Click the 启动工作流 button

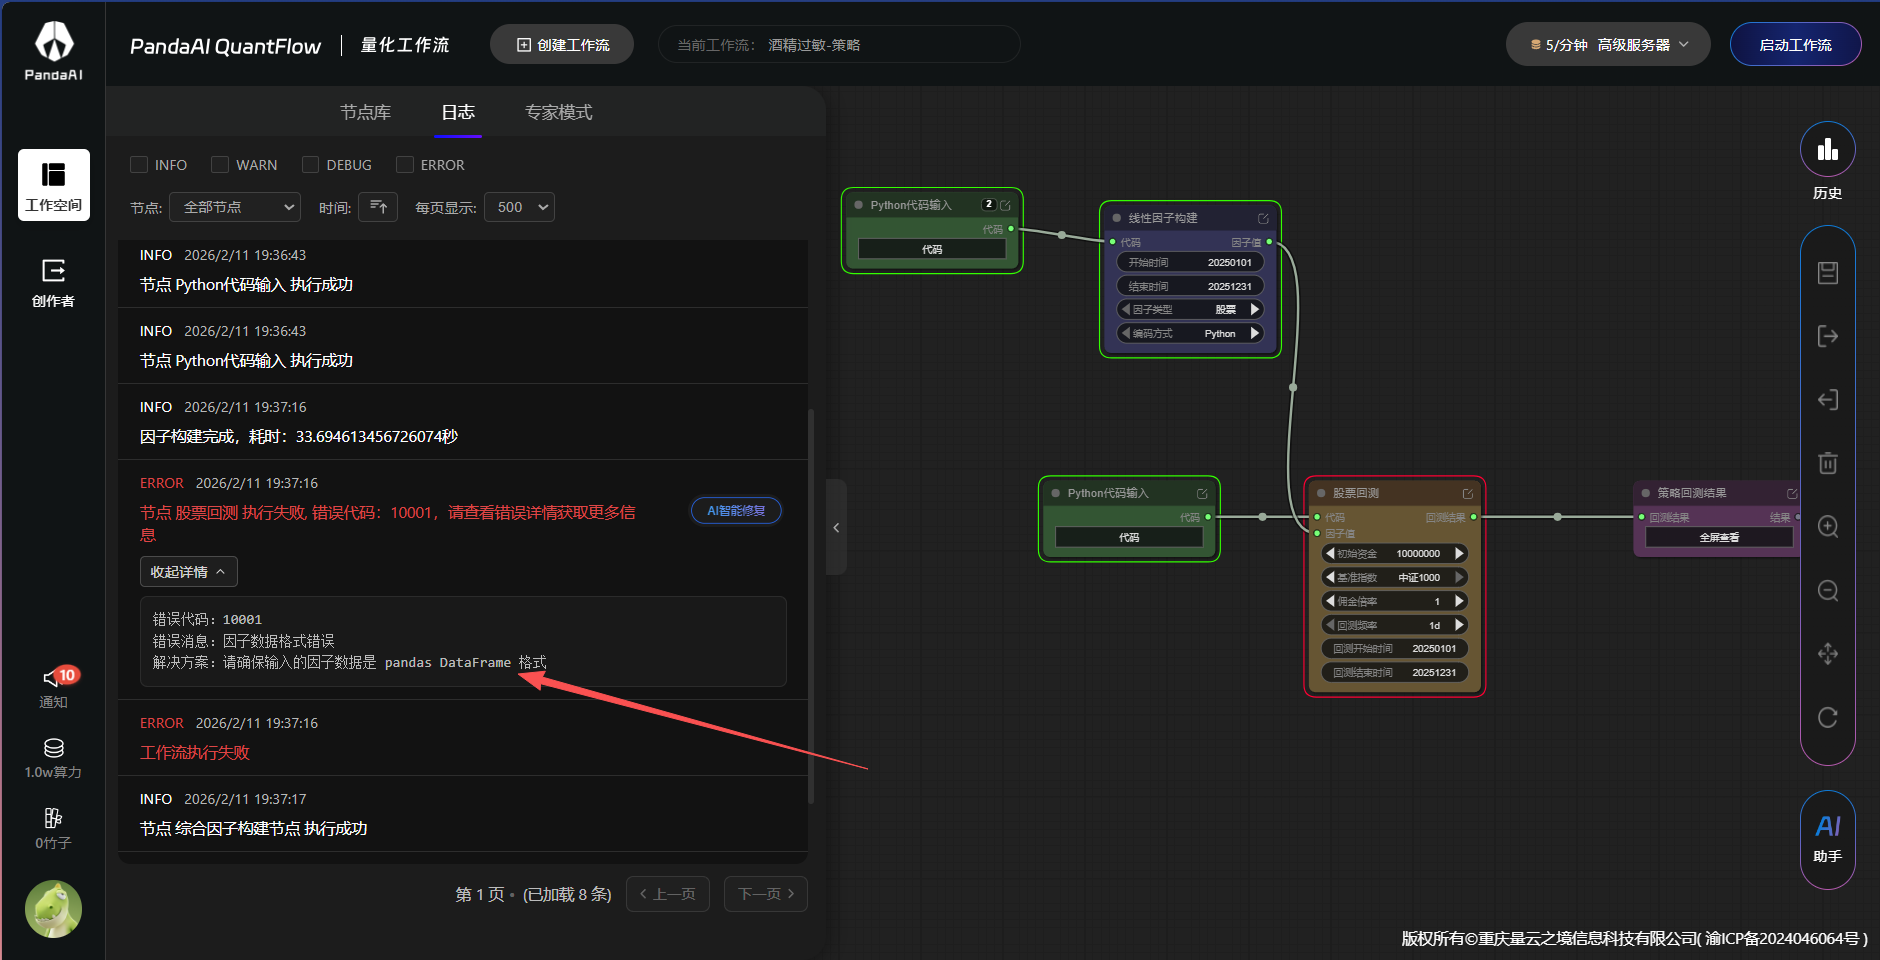pos(1795,45)
